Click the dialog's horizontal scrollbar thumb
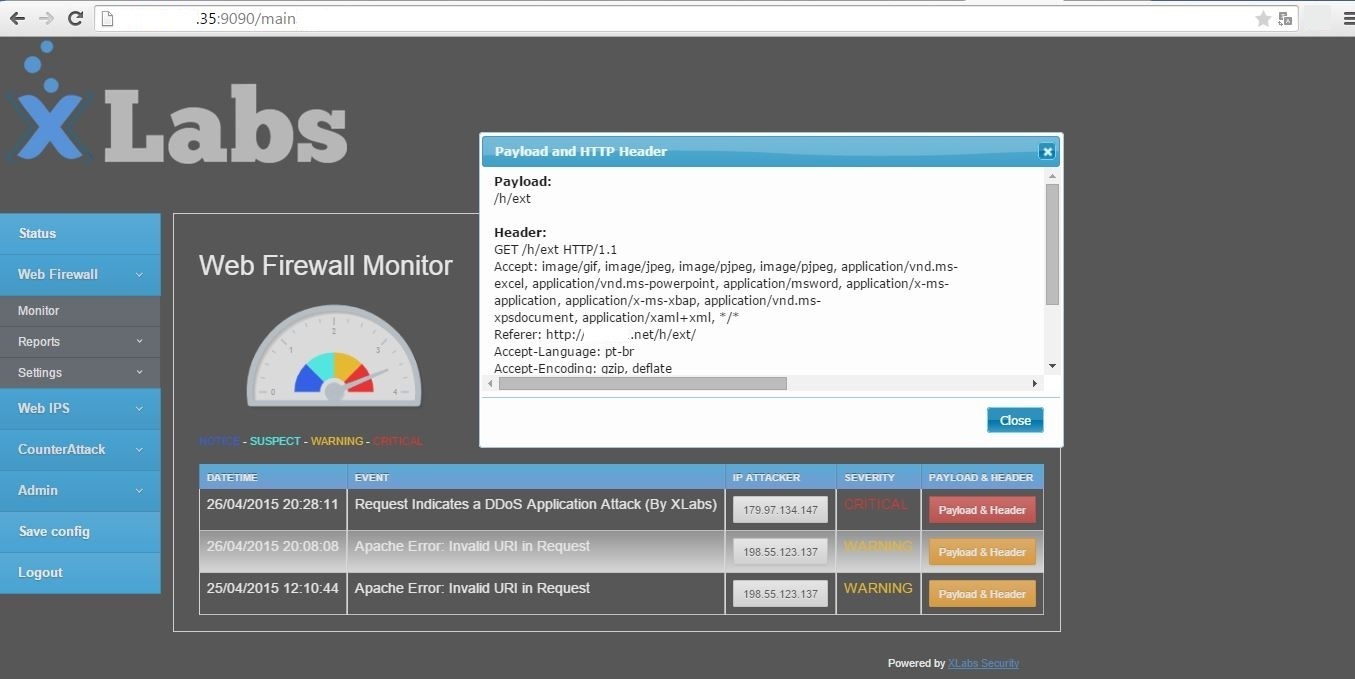The width and height of the screenshot is (1355, 679). (643, 383)
